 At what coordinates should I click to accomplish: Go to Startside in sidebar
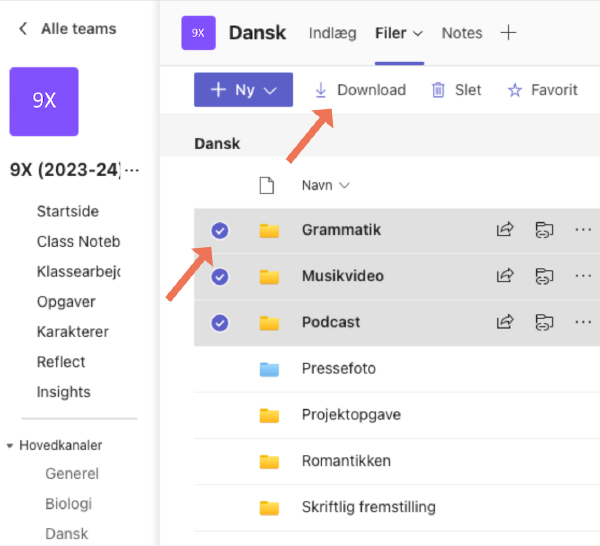pos(68,212)
